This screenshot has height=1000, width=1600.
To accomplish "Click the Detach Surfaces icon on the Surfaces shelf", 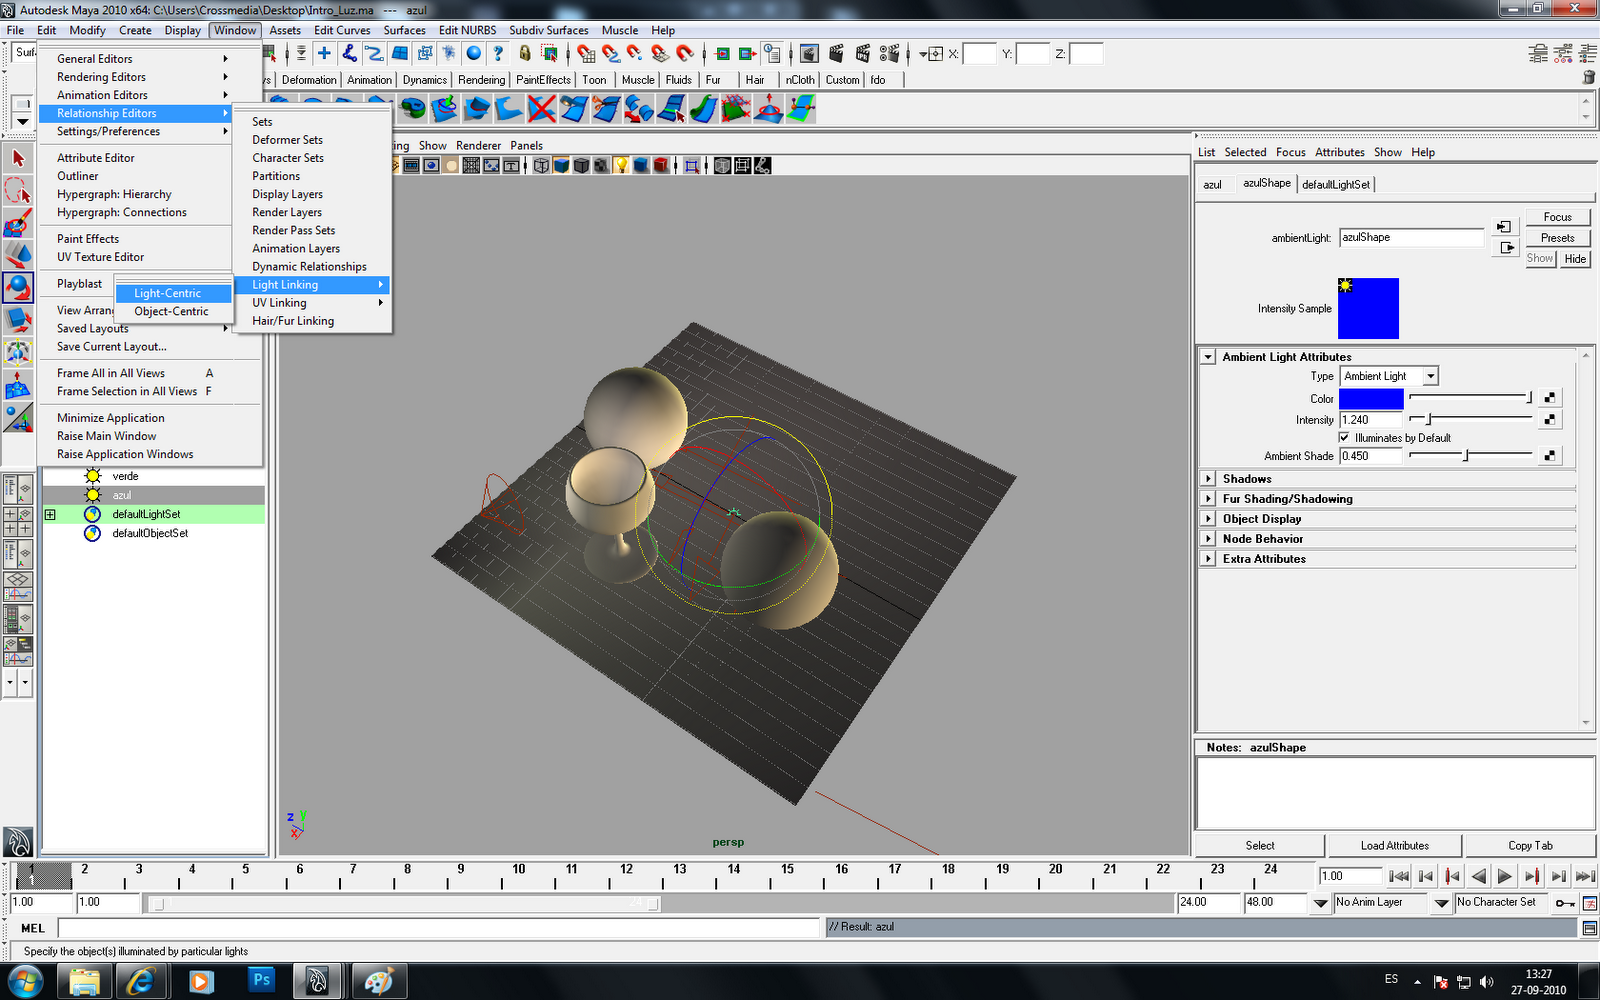I will click(604, 110).
